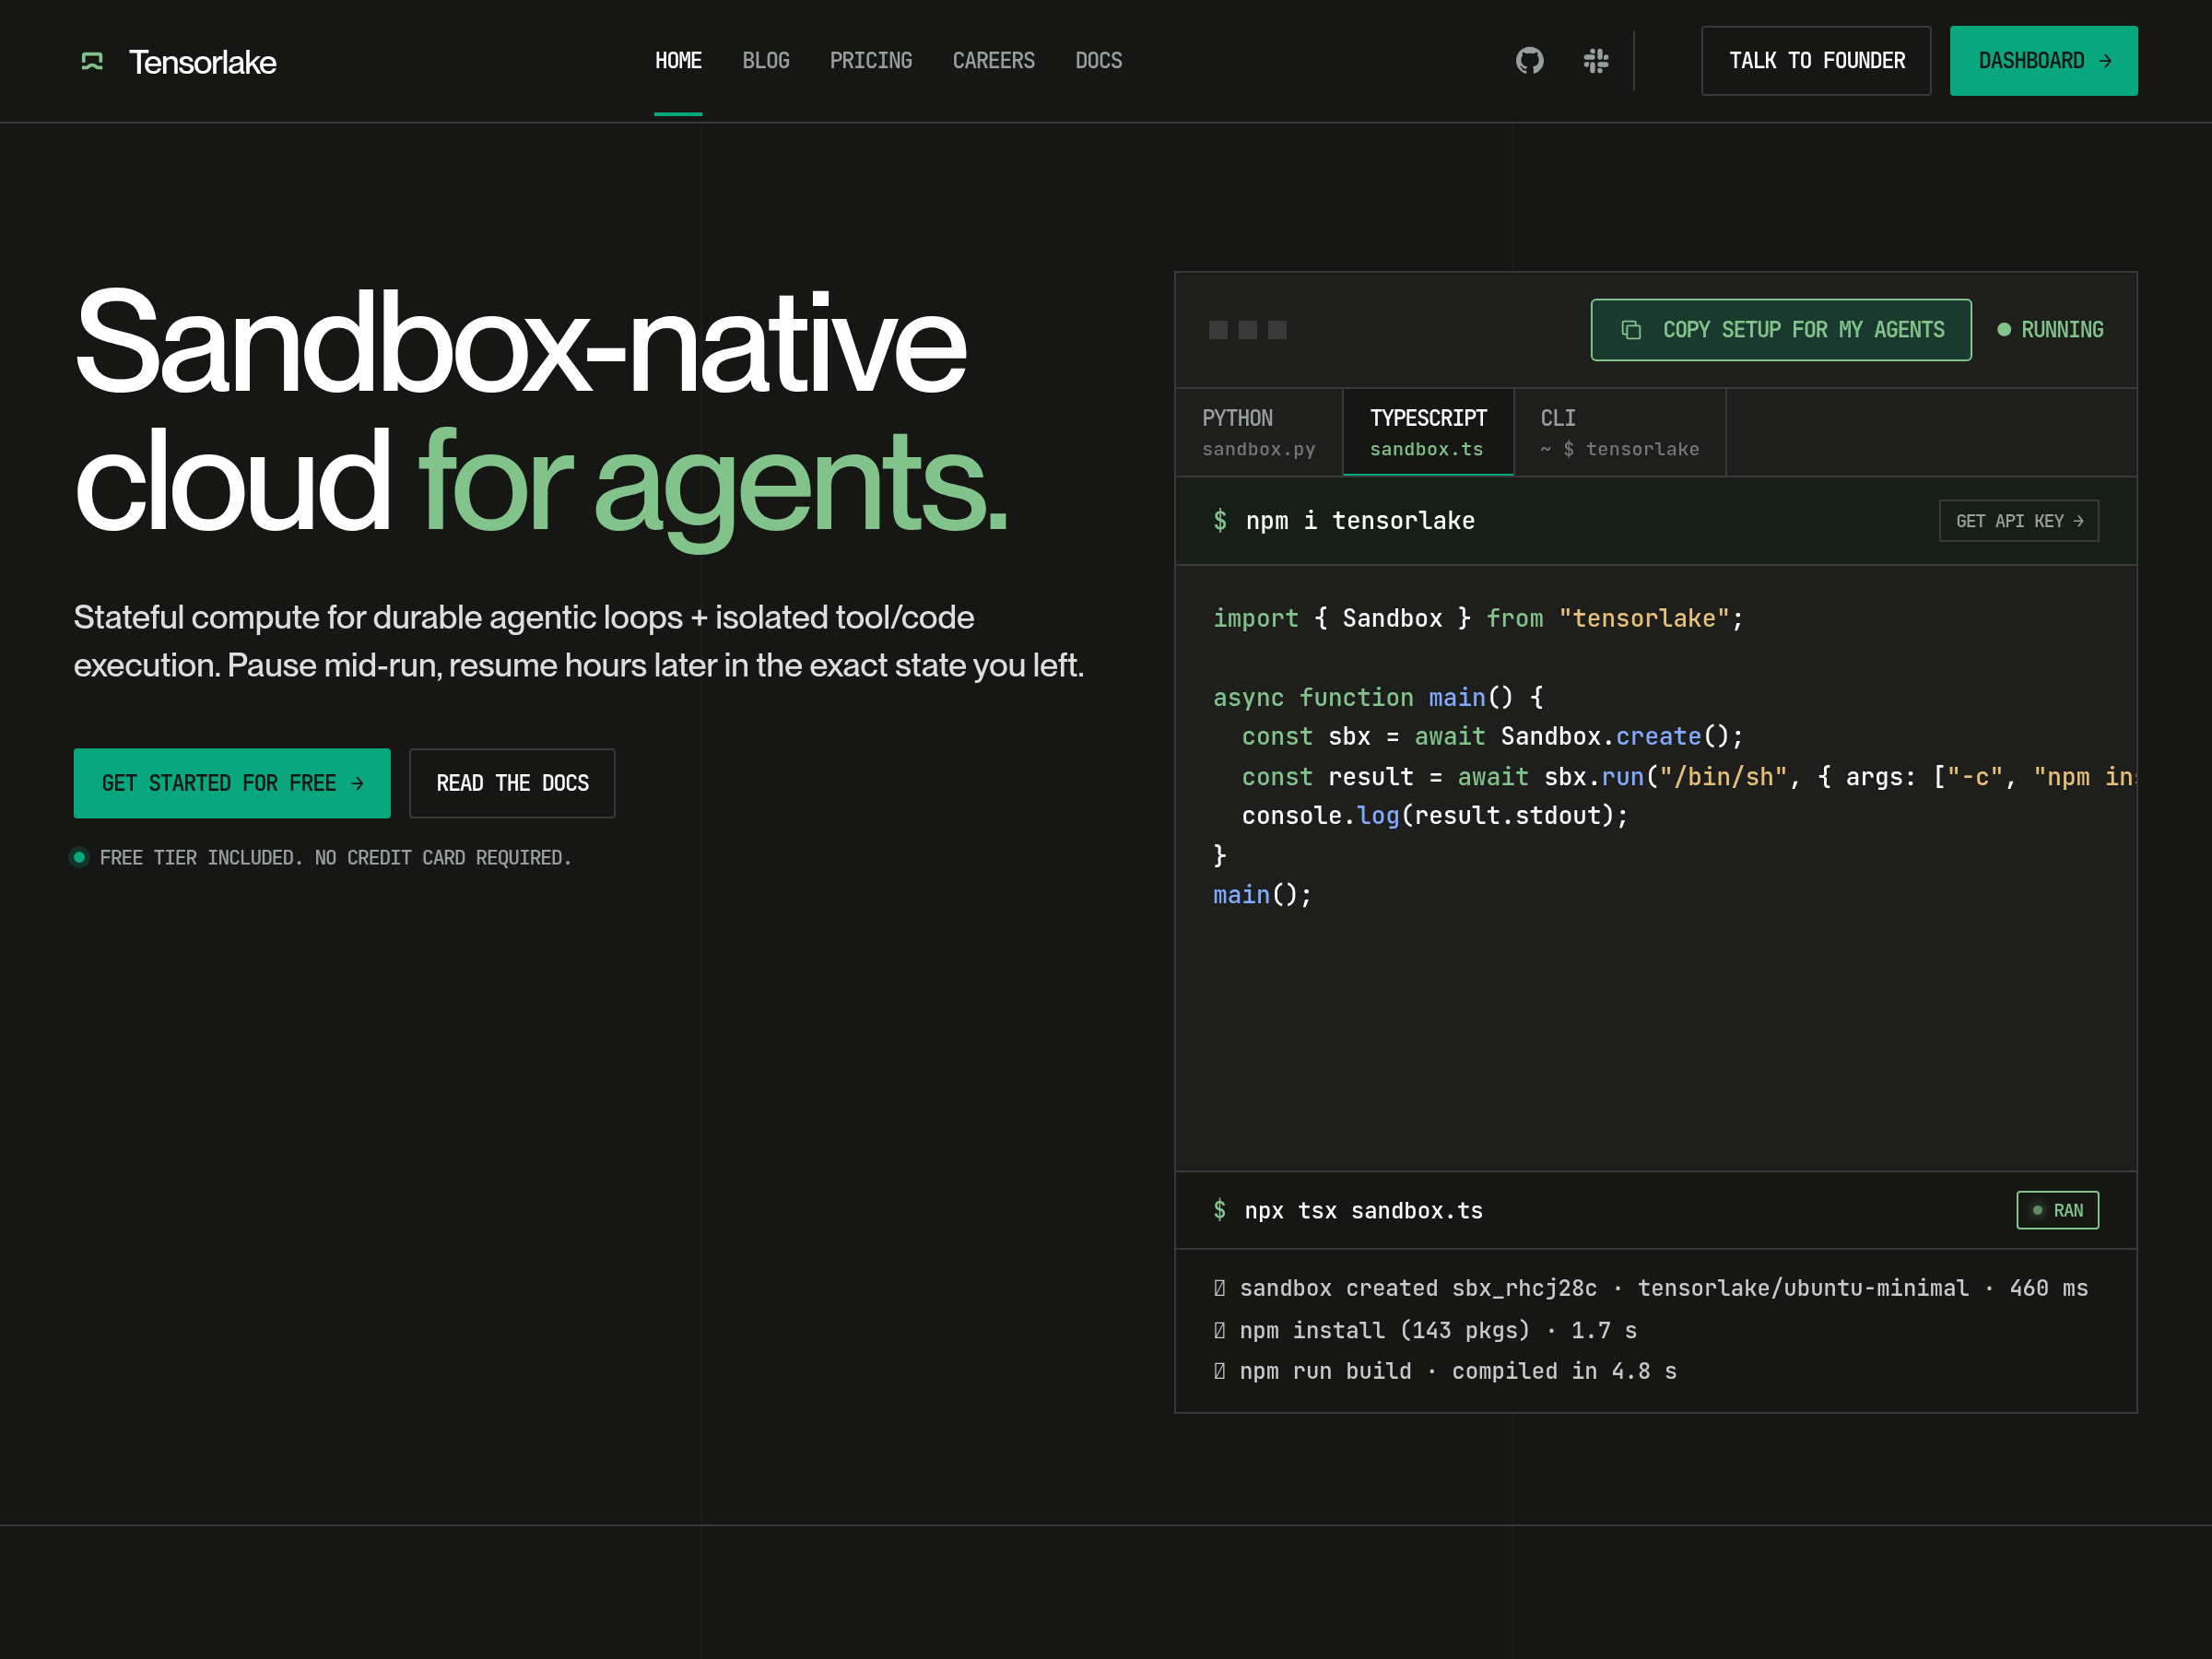Click the GET API KEY link
Image resolution: width=2212 pixels, height=1659 pixels.
click(2019, 521)
